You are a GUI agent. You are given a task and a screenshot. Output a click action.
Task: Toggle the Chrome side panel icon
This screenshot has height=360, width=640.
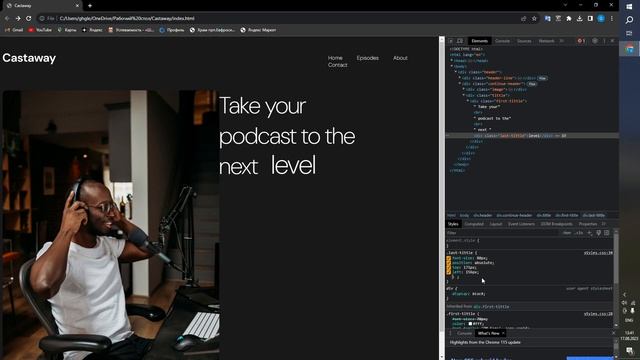click(x=590, y=18)
